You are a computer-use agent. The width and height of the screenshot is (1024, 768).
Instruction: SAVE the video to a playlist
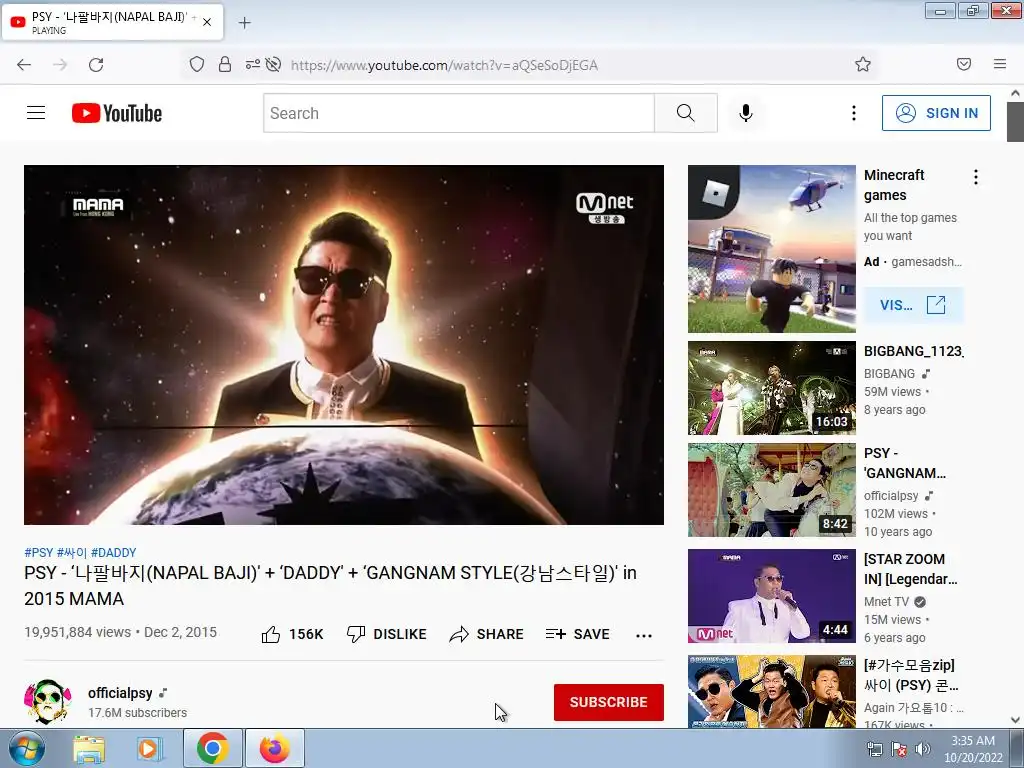coord(578,634)
